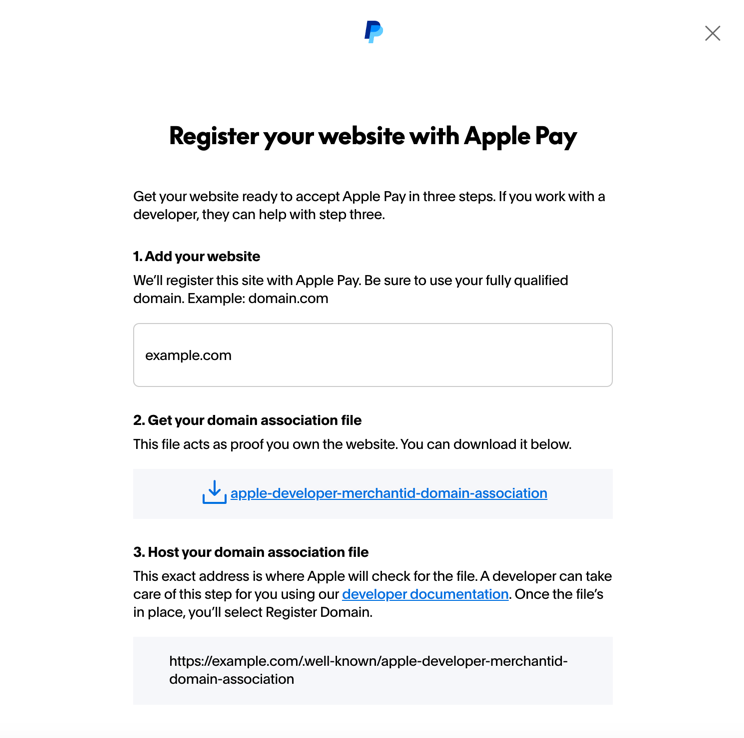Click empty left side of the download box
This screenshot has height=738, width=744.
[x=165, y=493]
